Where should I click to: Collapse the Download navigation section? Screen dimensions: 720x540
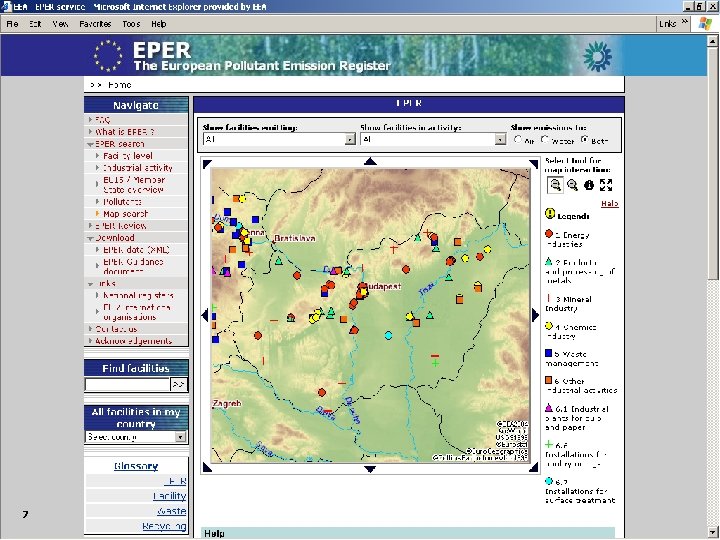[90, 238]
